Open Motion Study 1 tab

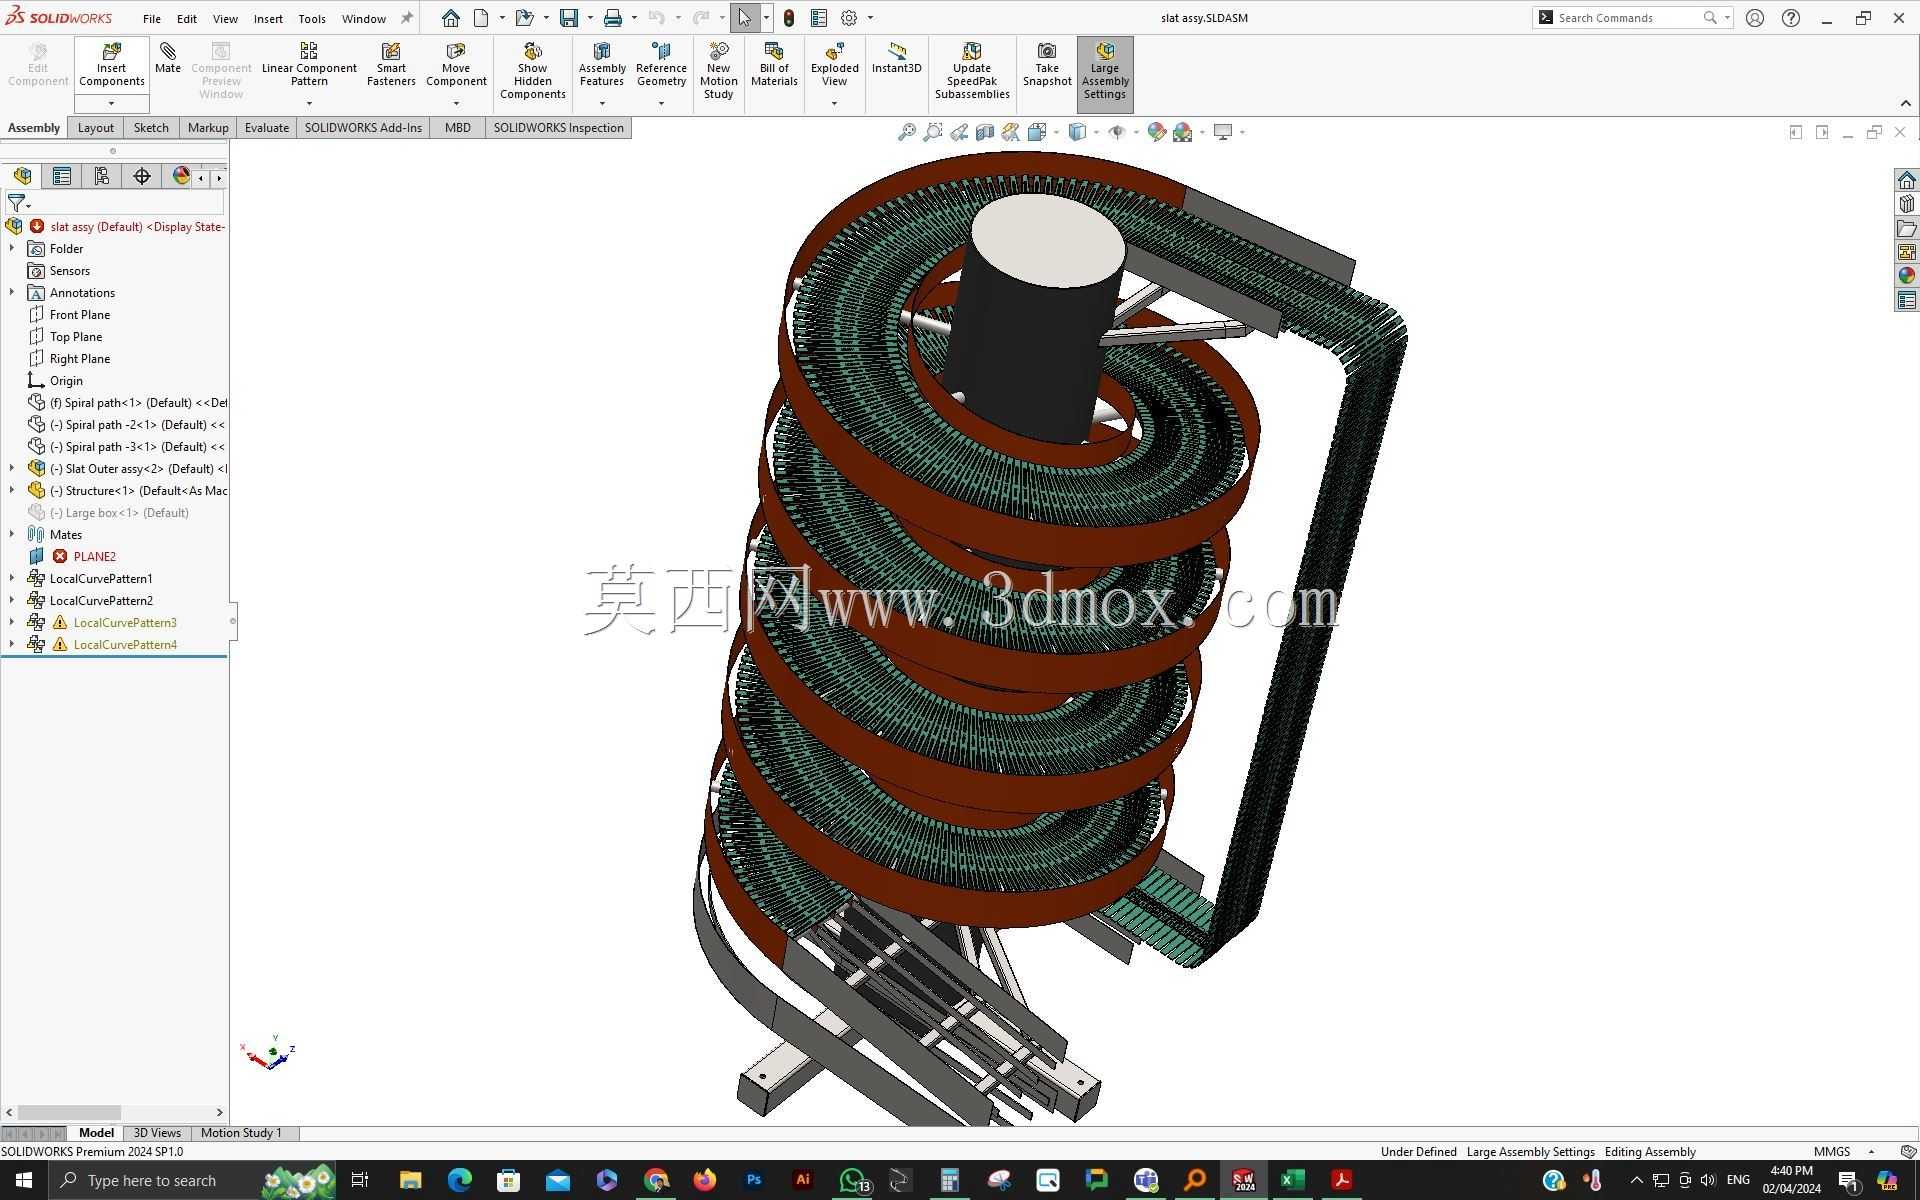[x=241, y=1133]
